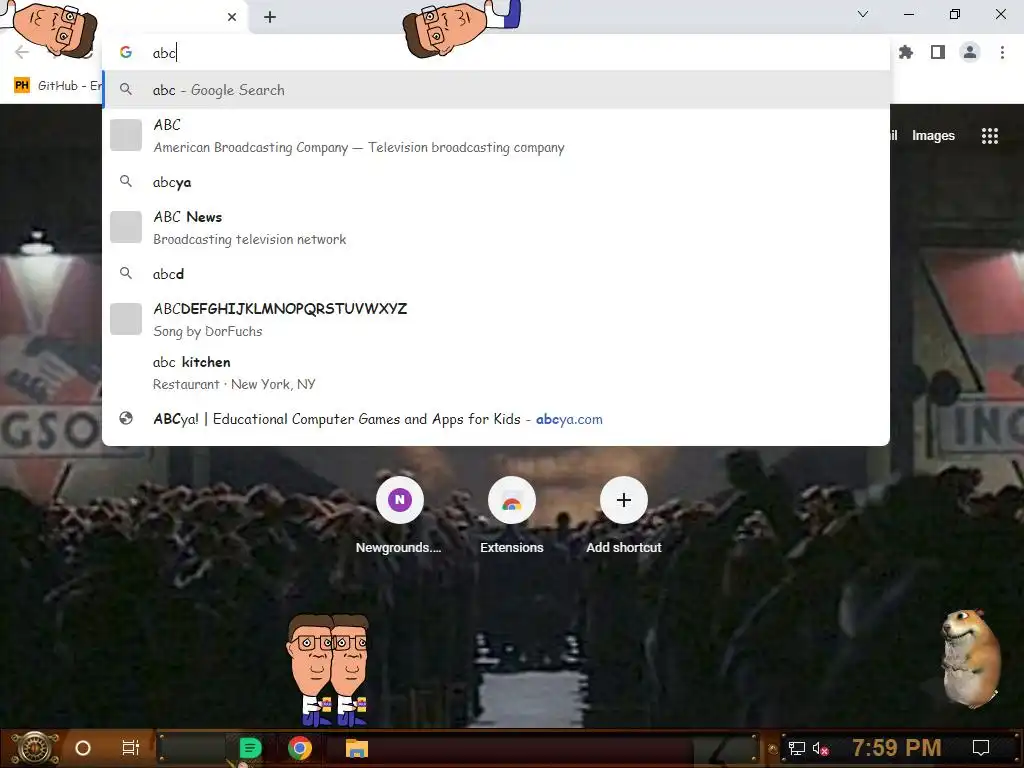Click the 7:59 PM clock
1024x768 pixels.
pyautogui.click(x=897, y=748)
